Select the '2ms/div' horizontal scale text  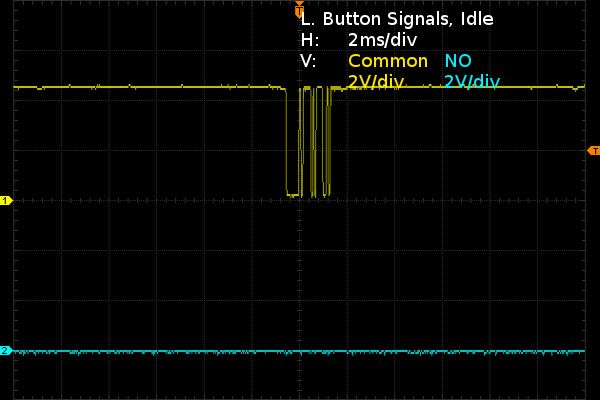pos(382,40)
